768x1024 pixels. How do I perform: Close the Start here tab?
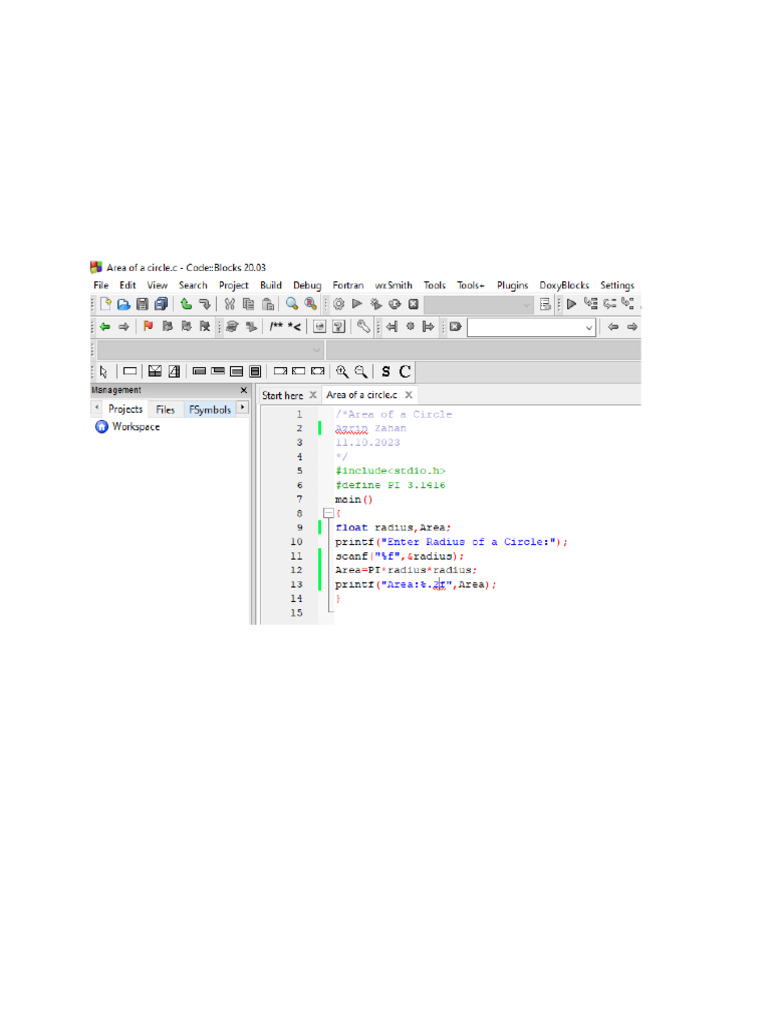[x=313, y=394]
